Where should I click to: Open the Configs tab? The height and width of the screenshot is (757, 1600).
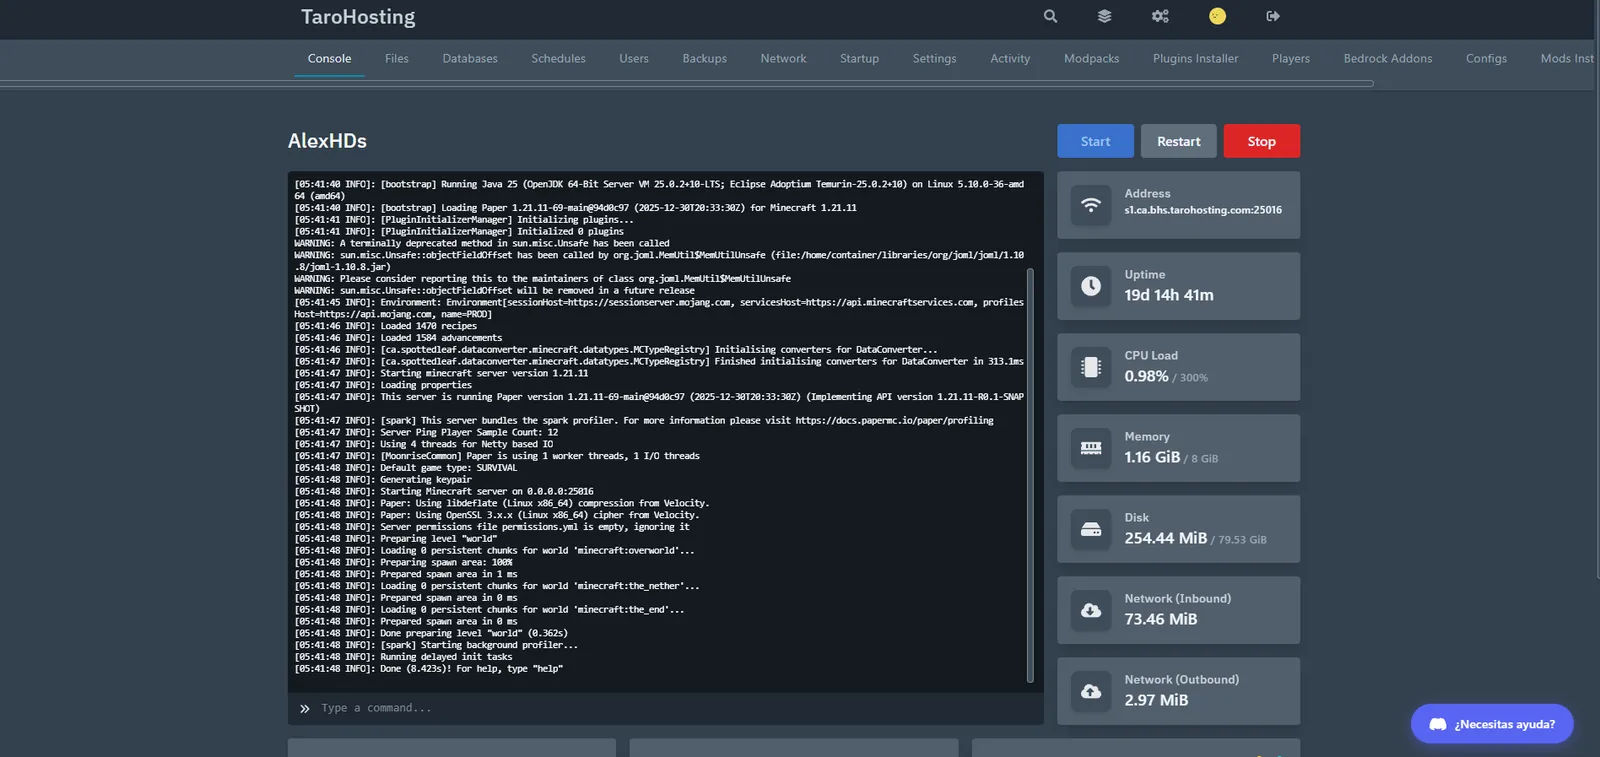coord(1486,59)
